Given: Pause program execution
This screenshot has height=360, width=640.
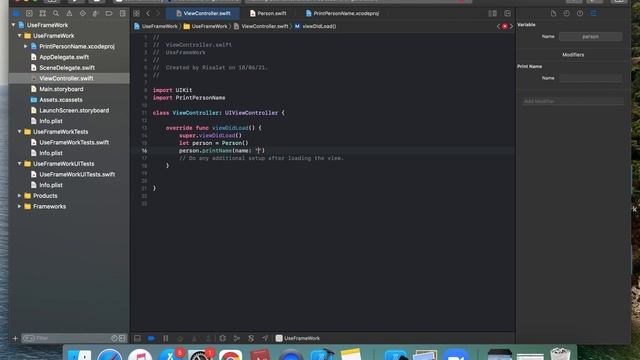Looking at the screenshot, I should [x=165, y=338].
